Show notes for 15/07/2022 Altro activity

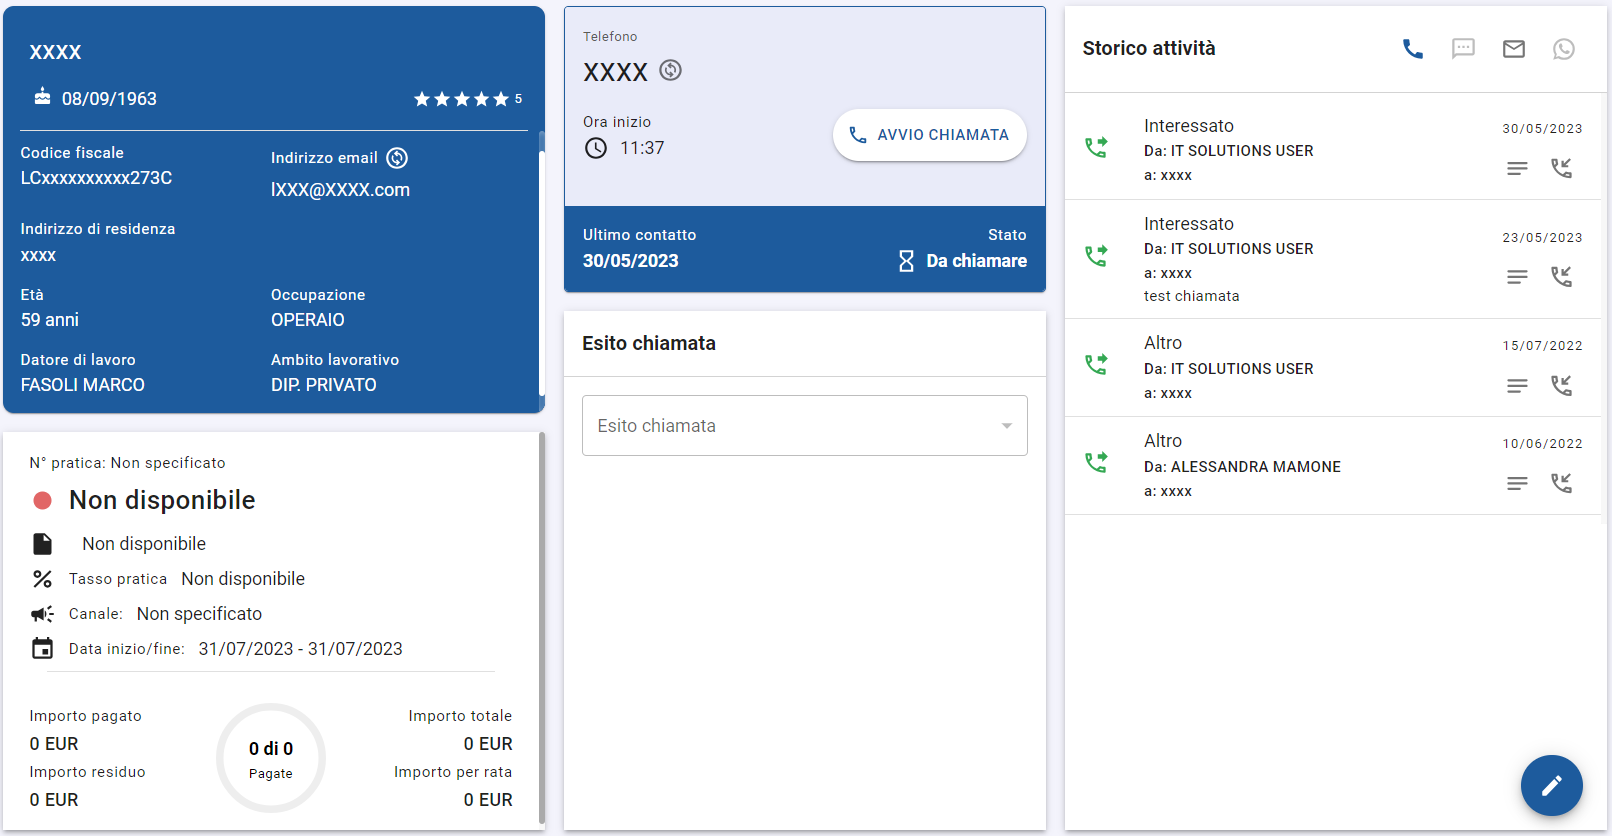(x=1517, y=385)
